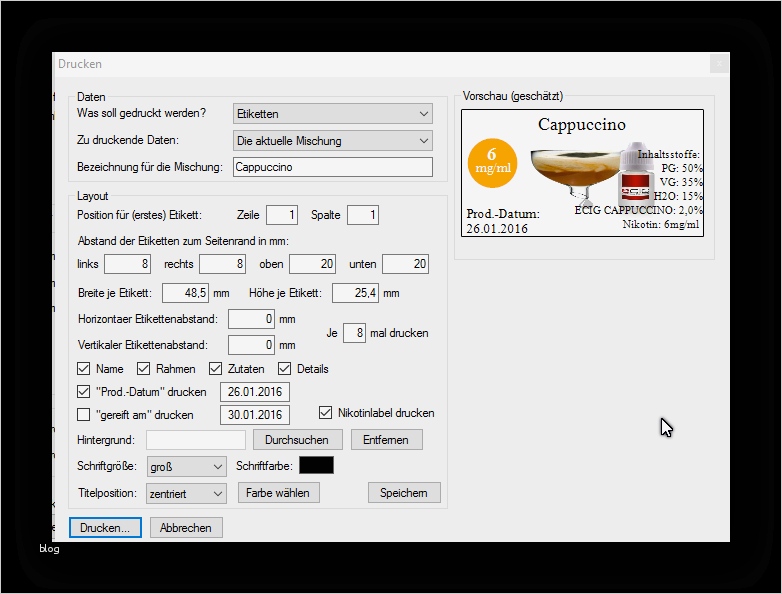Image resolution: width=782 pixels, height=594 pixels.
Task: Open the 'Was soll gedruckt werden' dropdown
Action: (332, 114)
